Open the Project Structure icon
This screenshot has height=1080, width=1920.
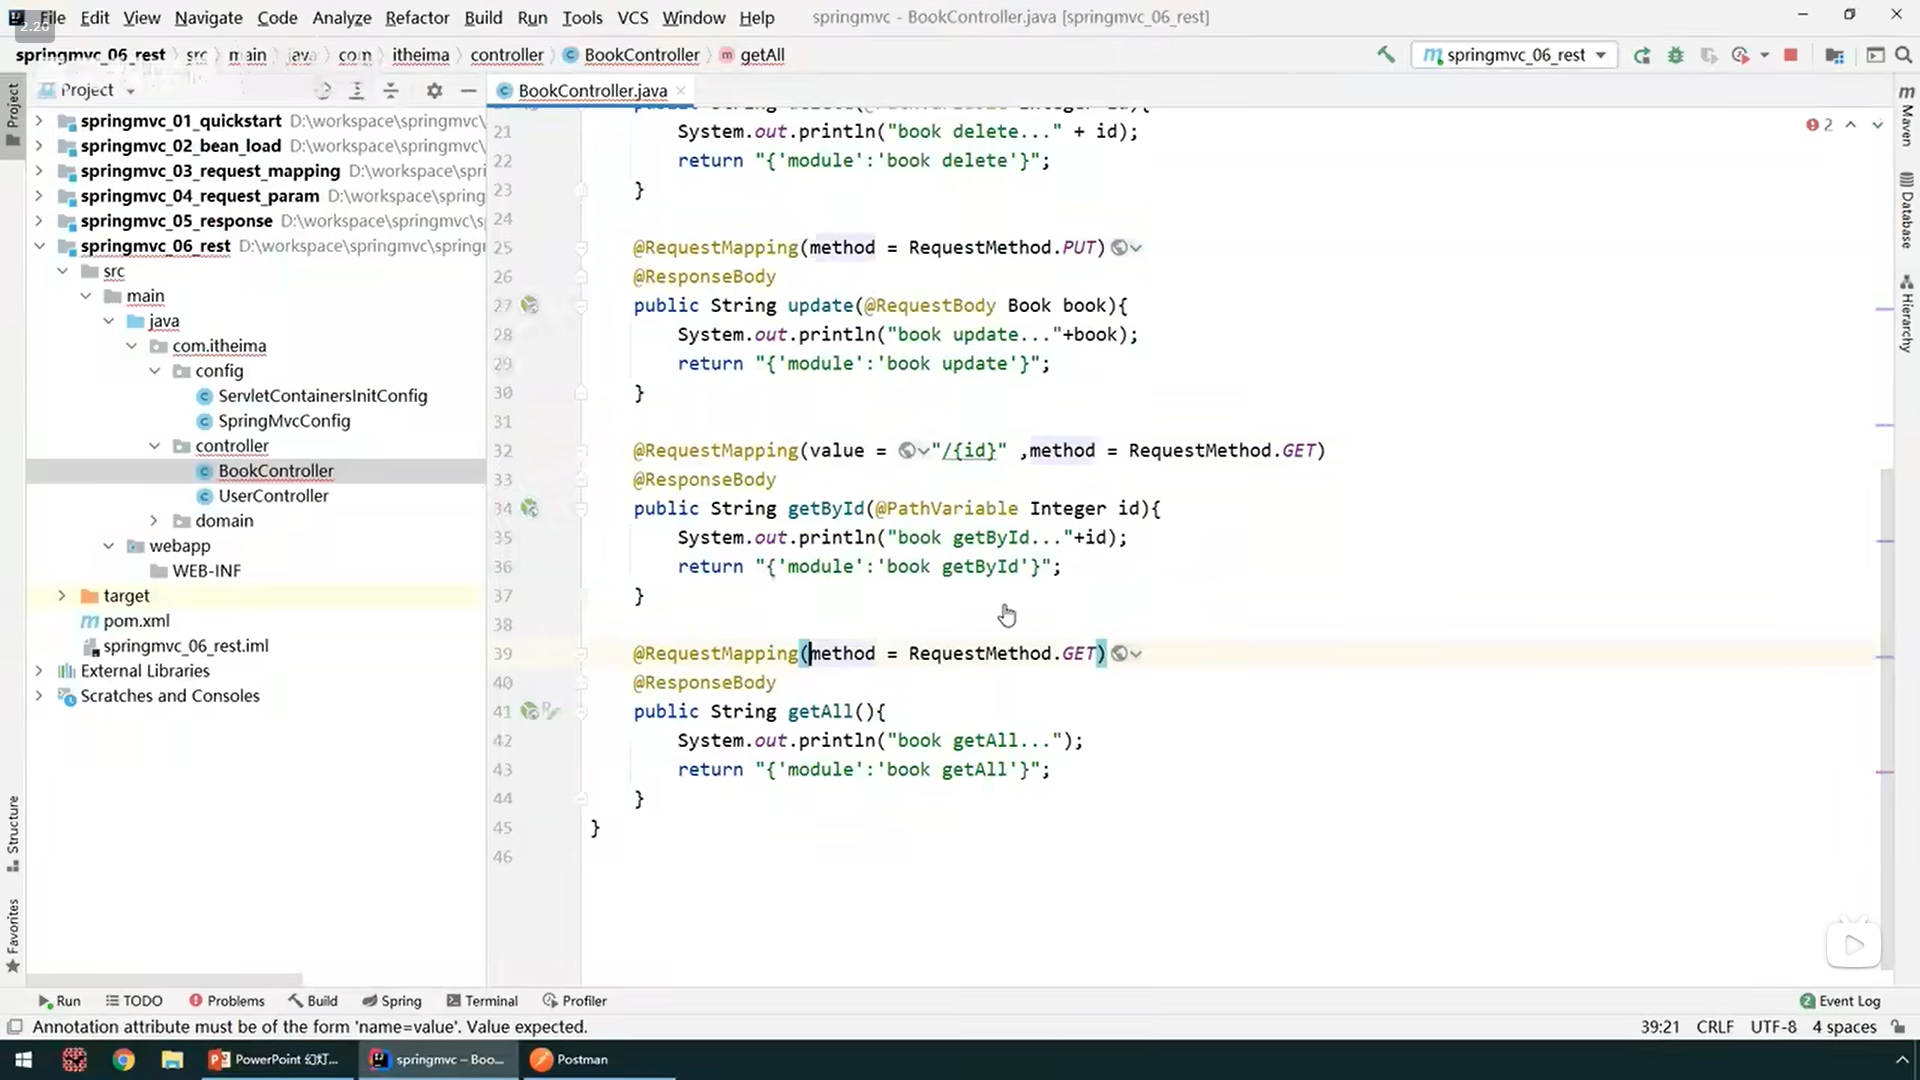(1834, 55)
